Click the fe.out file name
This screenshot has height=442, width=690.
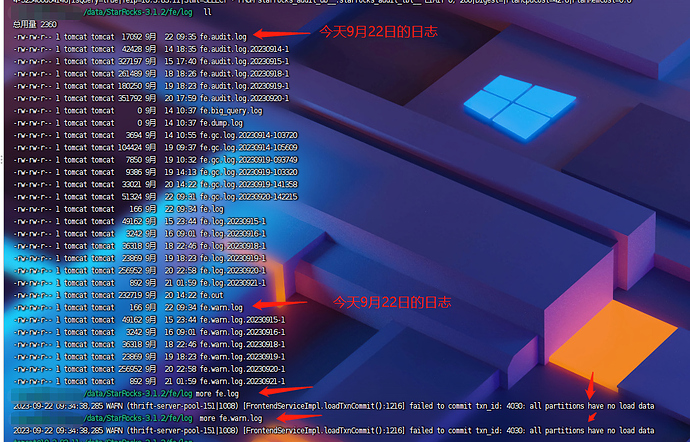[212, 295]
